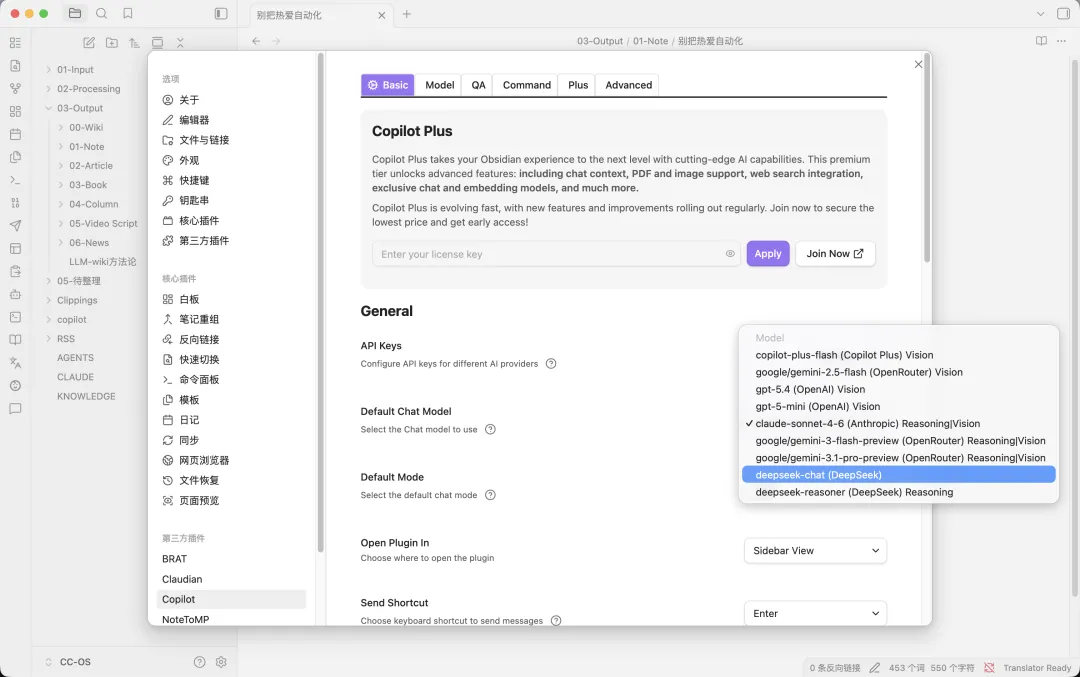This screenshot has height=677, width=1080.
Task: Click the search icon in top toolbar
Action: tap(102, 14)
